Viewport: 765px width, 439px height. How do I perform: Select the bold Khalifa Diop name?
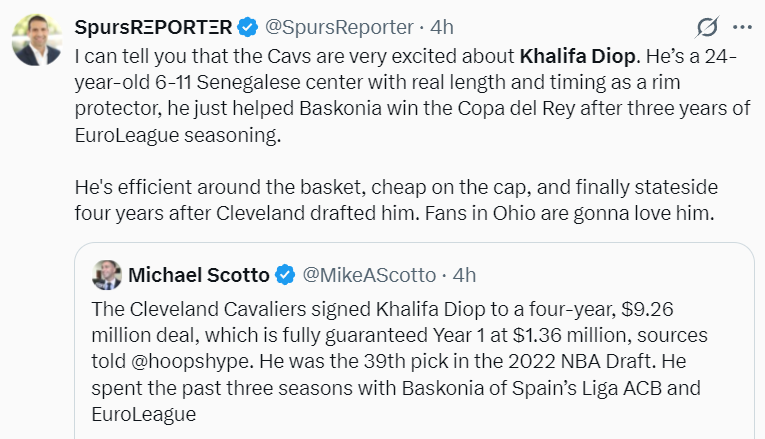(578, 57)
